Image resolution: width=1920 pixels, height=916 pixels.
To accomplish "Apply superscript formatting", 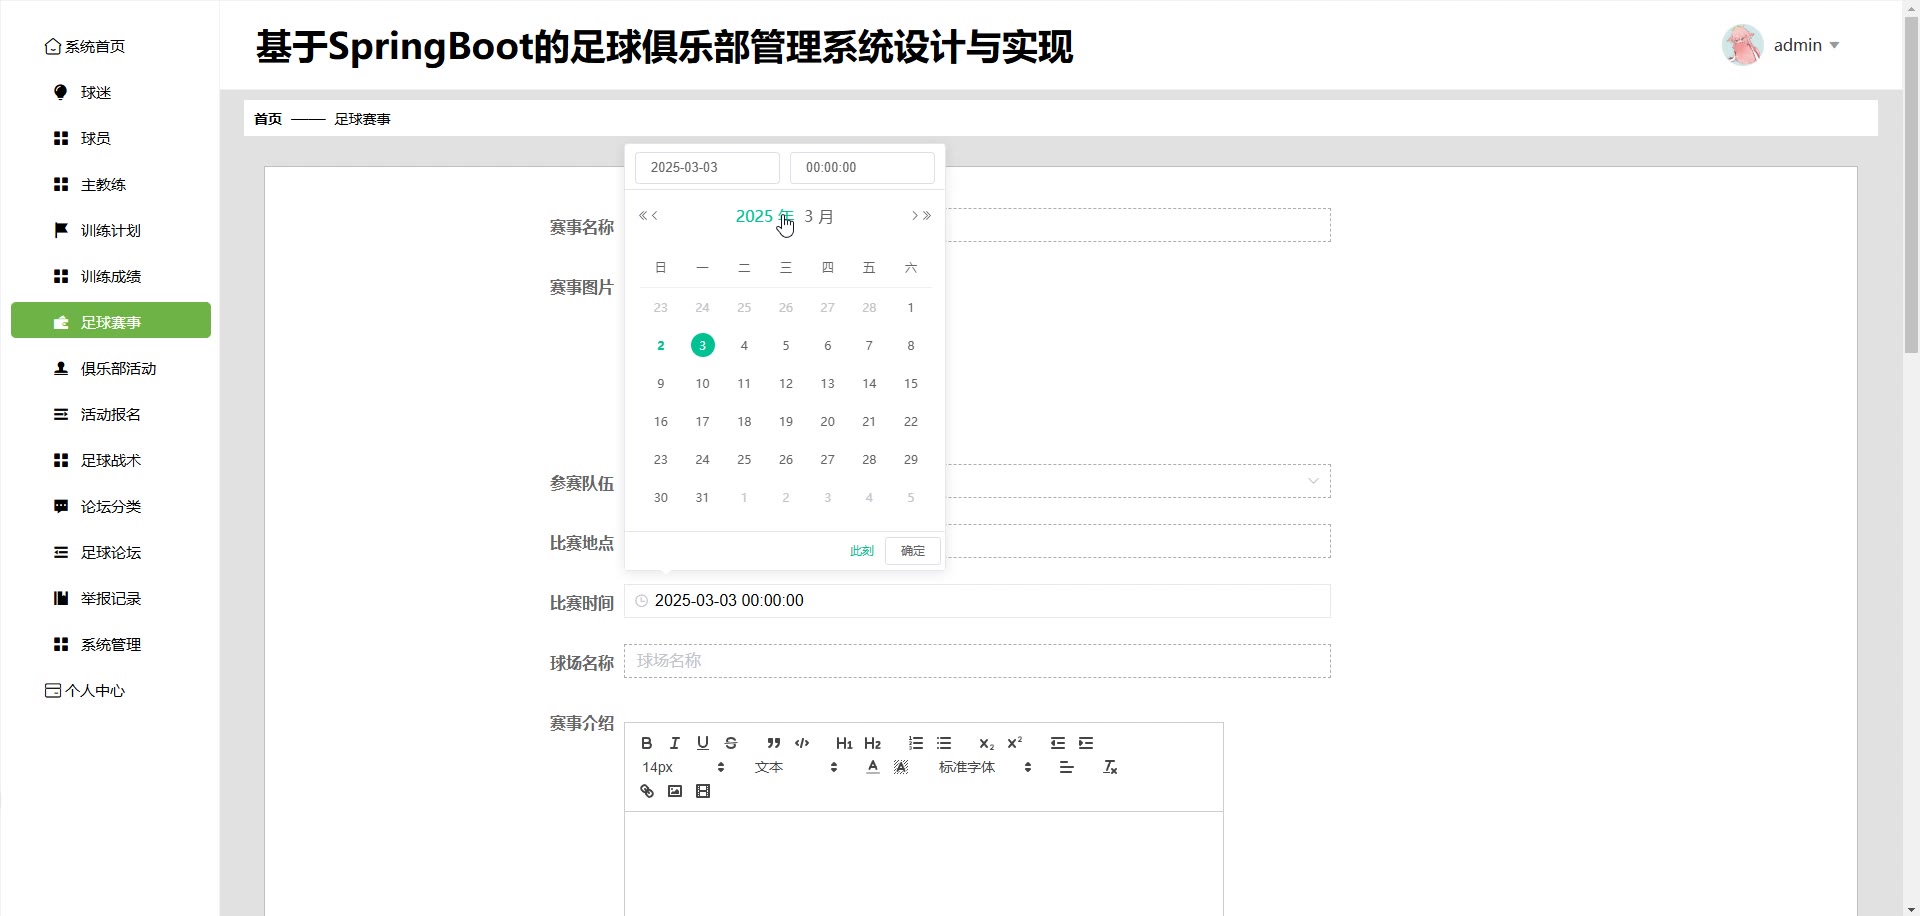I will point(1014,743).
